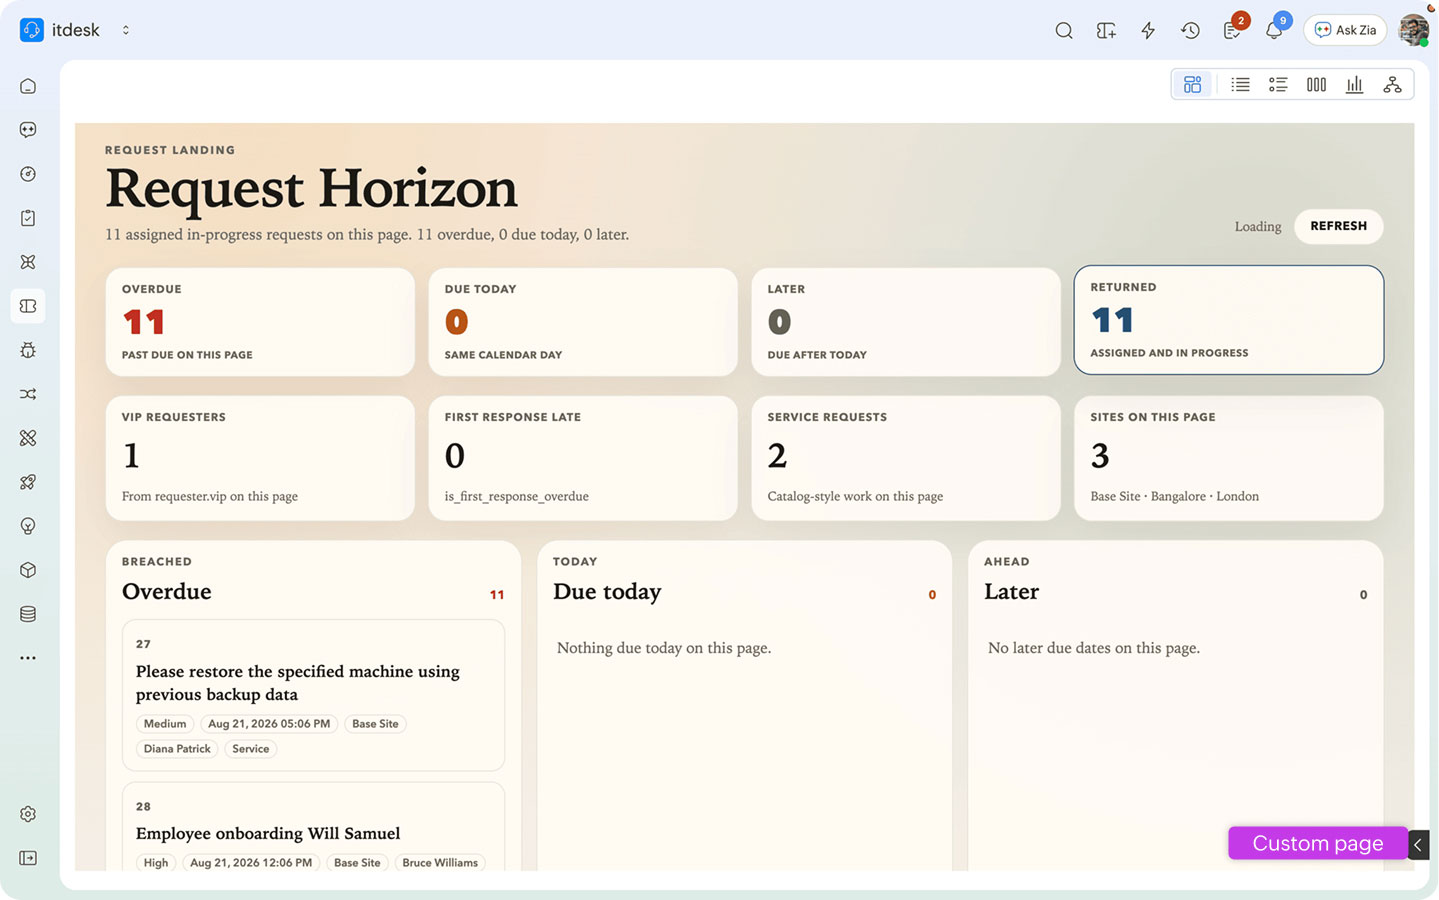Click the Sites on this page card
This screenshot has width=1439, height=900.
click(1229, 458)
